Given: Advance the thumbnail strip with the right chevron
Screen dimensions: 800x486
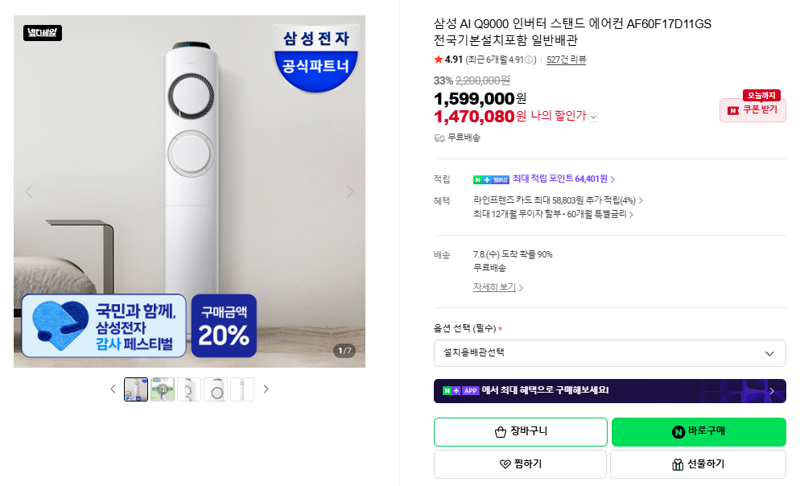Looking at the screenshot, I should click(x=266, y=389).
